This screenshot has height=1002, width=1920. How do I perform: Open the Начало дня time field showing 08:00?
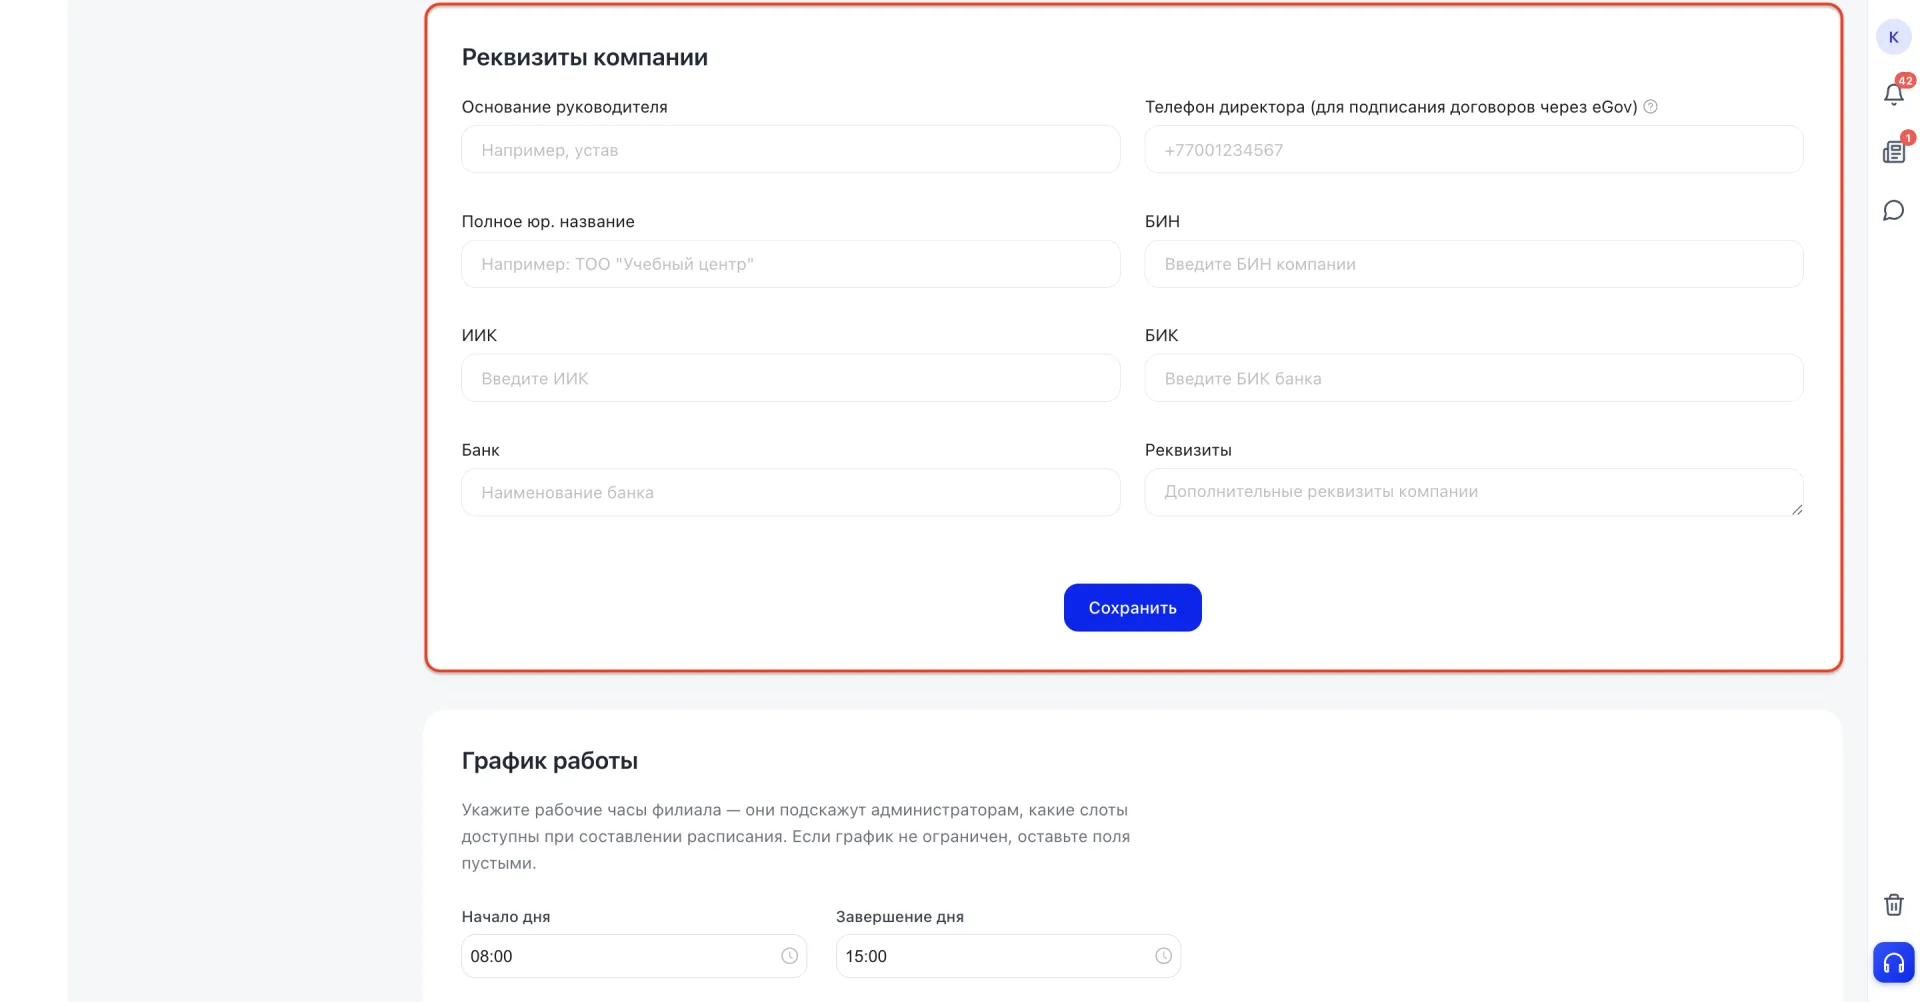633,956
